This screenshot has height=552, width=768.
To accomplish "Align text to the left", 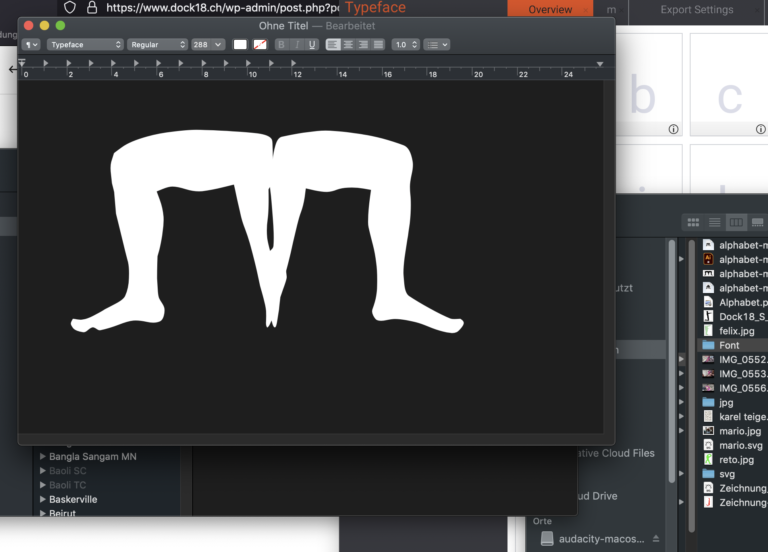I will [333, 45].
